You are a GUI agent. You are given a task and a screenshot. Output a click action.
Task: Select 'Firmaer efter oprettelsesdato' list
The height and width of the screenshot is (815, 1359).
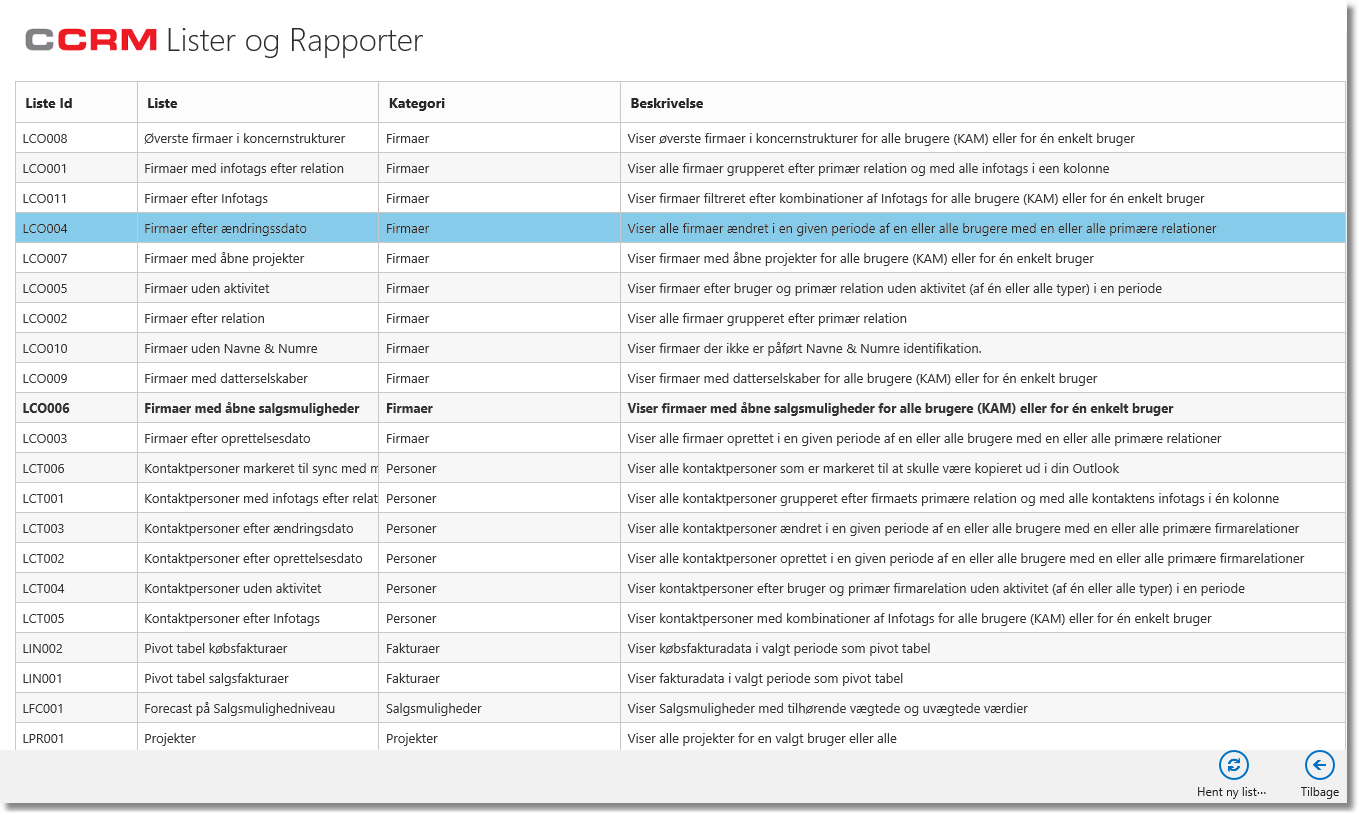coord(227,438)
